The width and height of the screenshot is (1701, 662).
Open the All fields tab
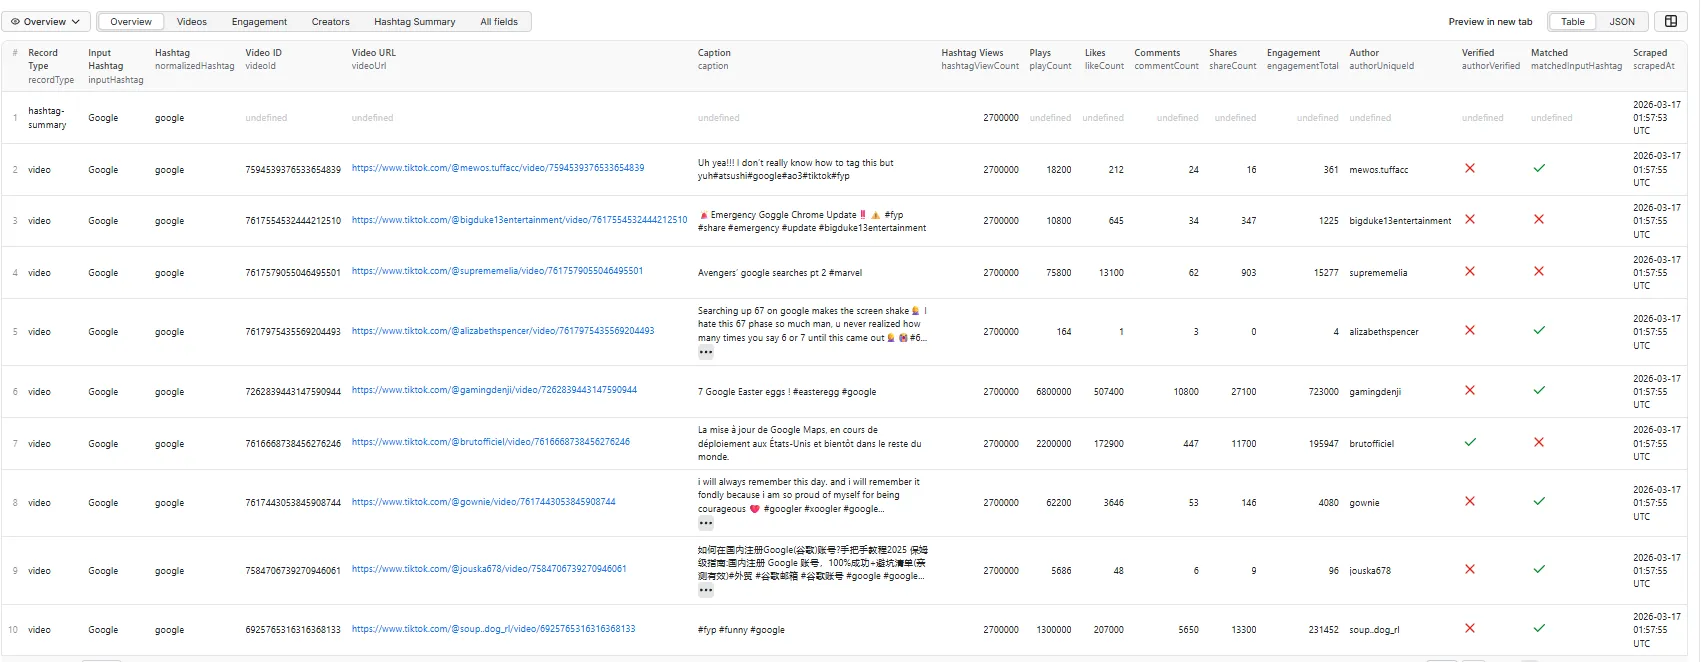tap(499, 21)
